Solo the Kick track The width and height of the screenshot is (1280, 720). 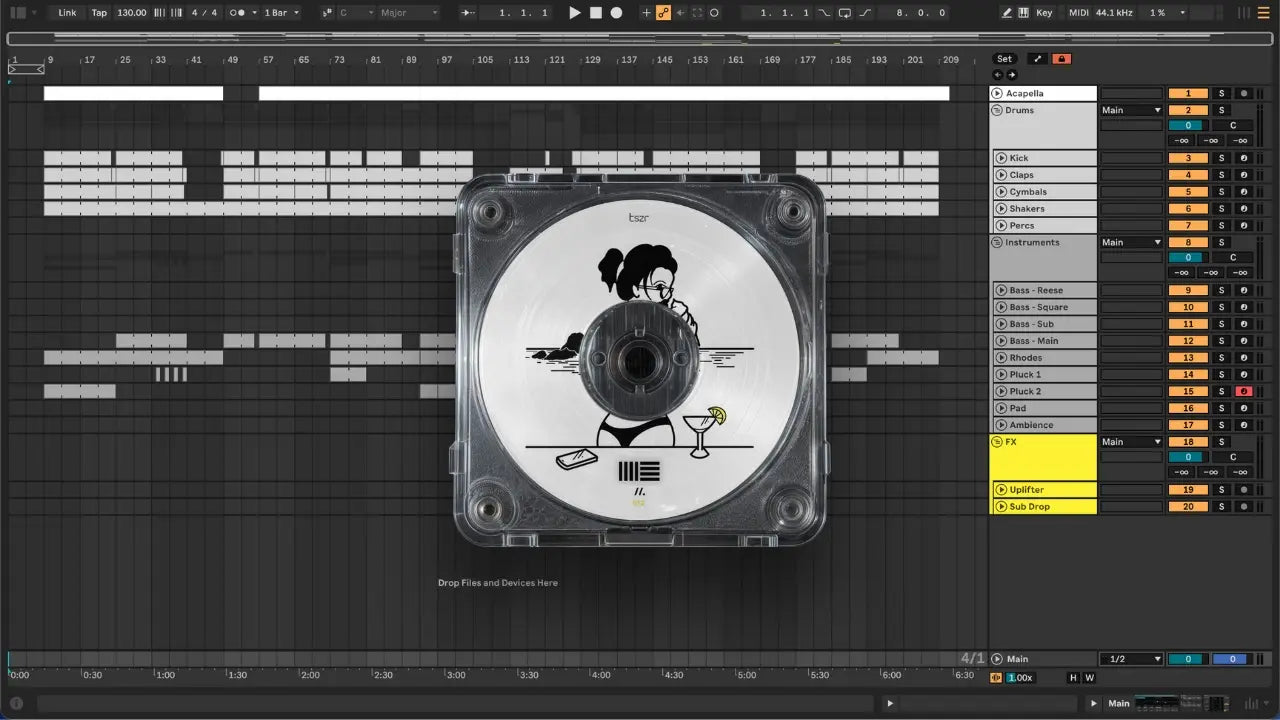tap(1221, 158)
